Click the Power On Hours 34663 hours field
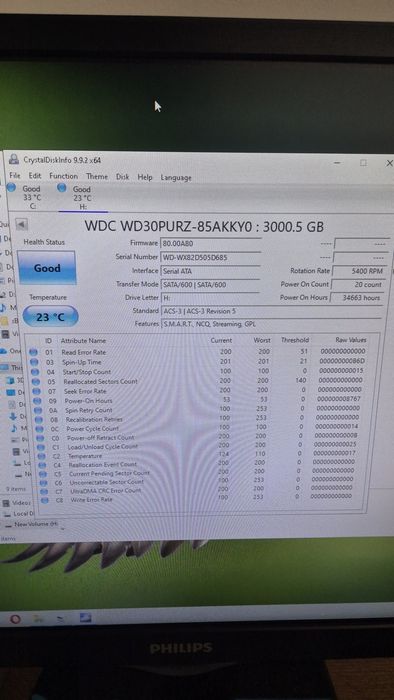Viewport: 394px width, 700px height. 357,298
